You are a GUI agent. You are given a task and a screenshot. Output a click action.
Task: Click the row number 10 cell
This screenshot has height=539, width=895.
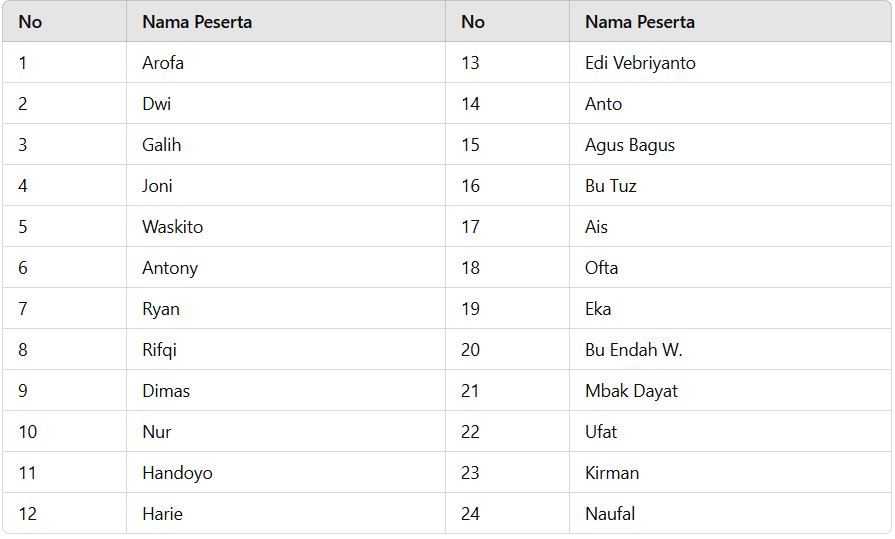(64, 431)
